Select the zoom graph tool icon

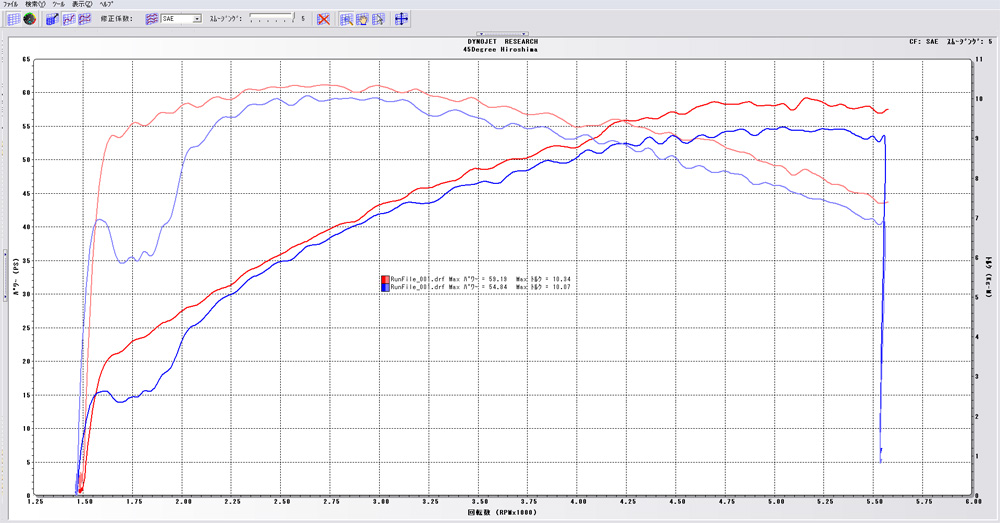pyautogui.click(x=345, y=18)
